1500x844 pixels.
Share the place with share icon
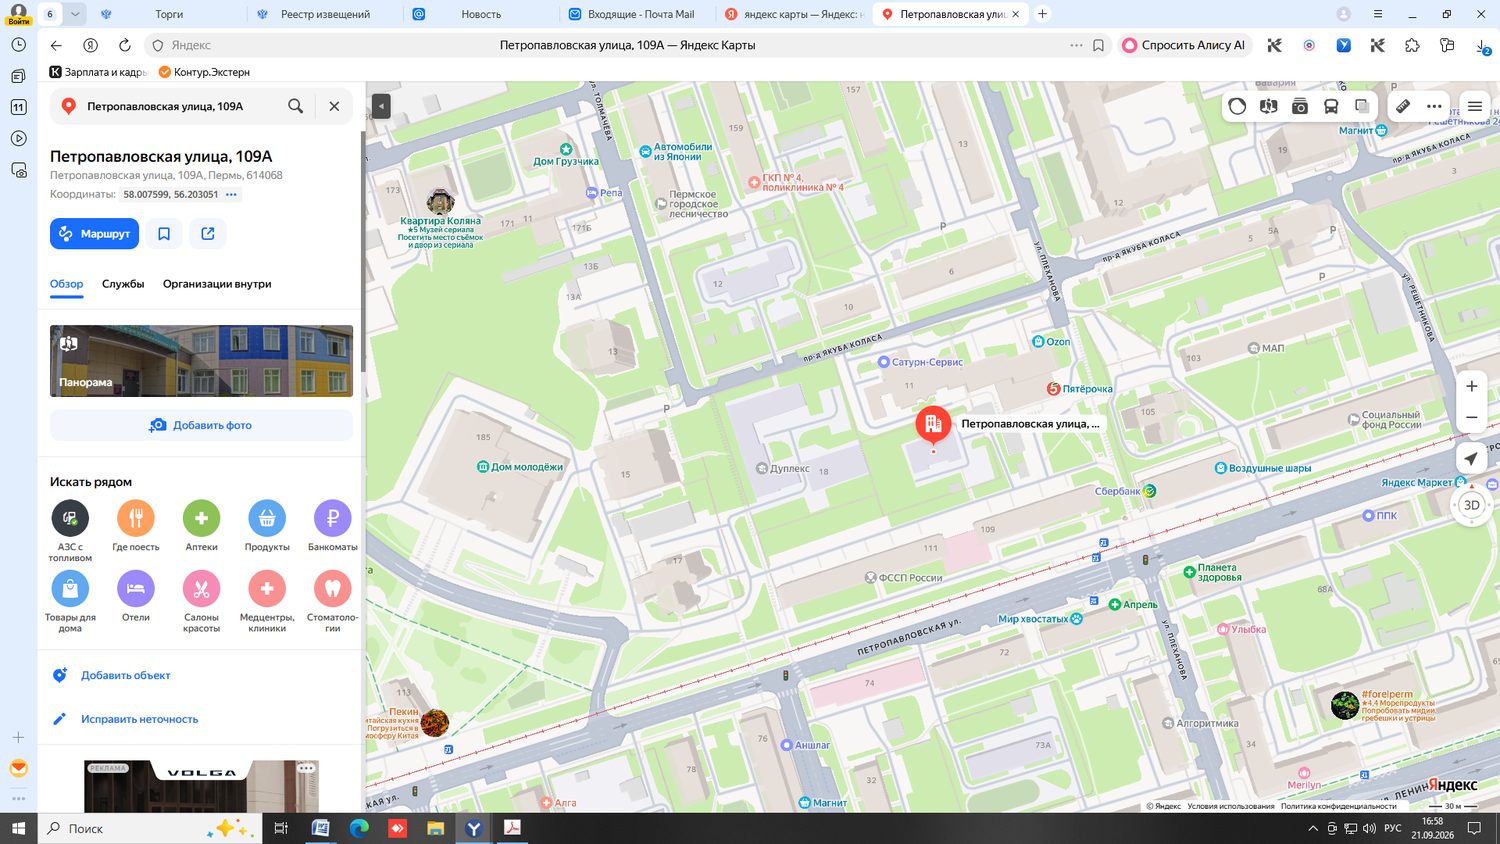208,233
